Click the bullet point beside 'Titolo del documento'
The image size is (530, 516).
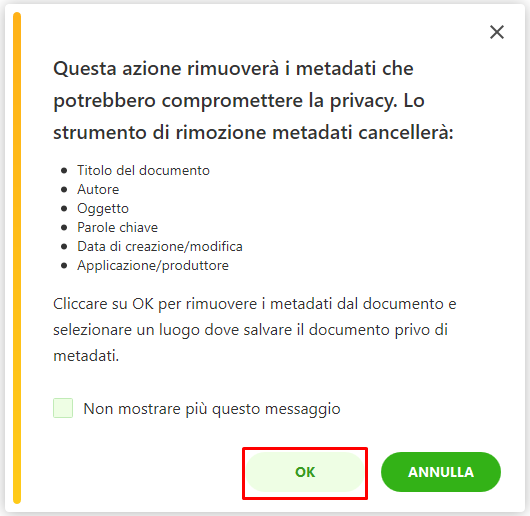64,170
